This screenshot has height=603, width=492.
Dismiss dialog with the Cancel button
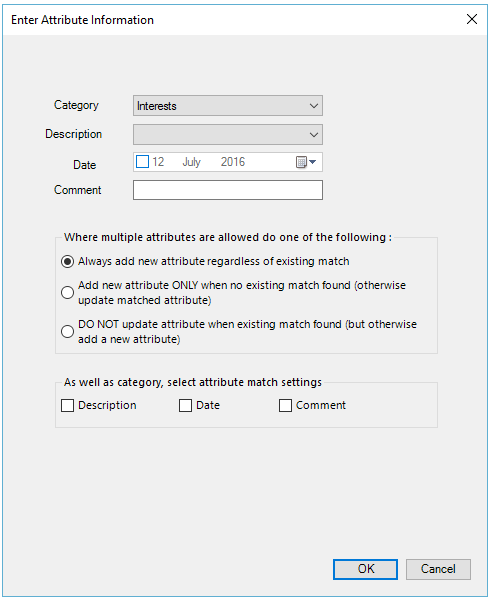pos(438,569)
